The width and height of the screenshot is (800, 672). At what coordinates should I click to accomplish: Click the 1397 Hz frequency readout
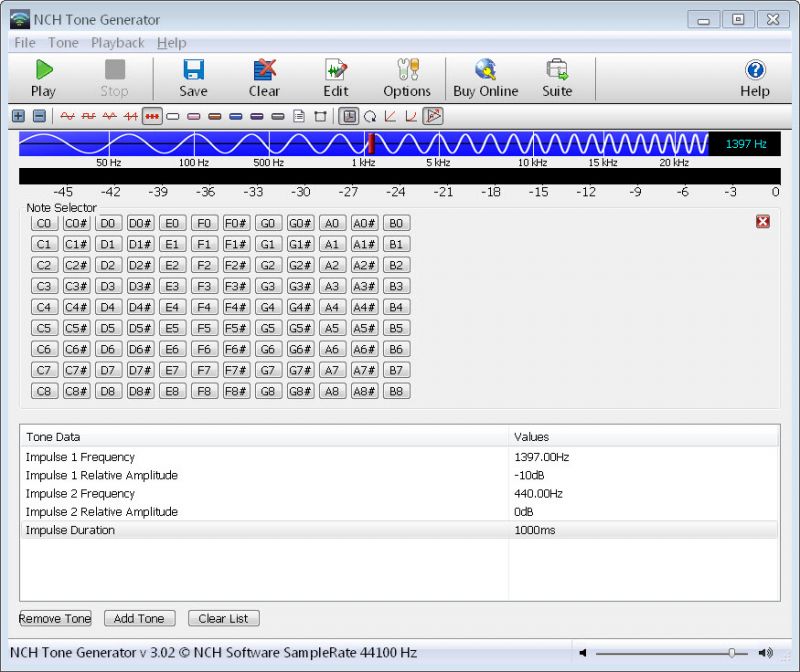[x=746, y=144]
